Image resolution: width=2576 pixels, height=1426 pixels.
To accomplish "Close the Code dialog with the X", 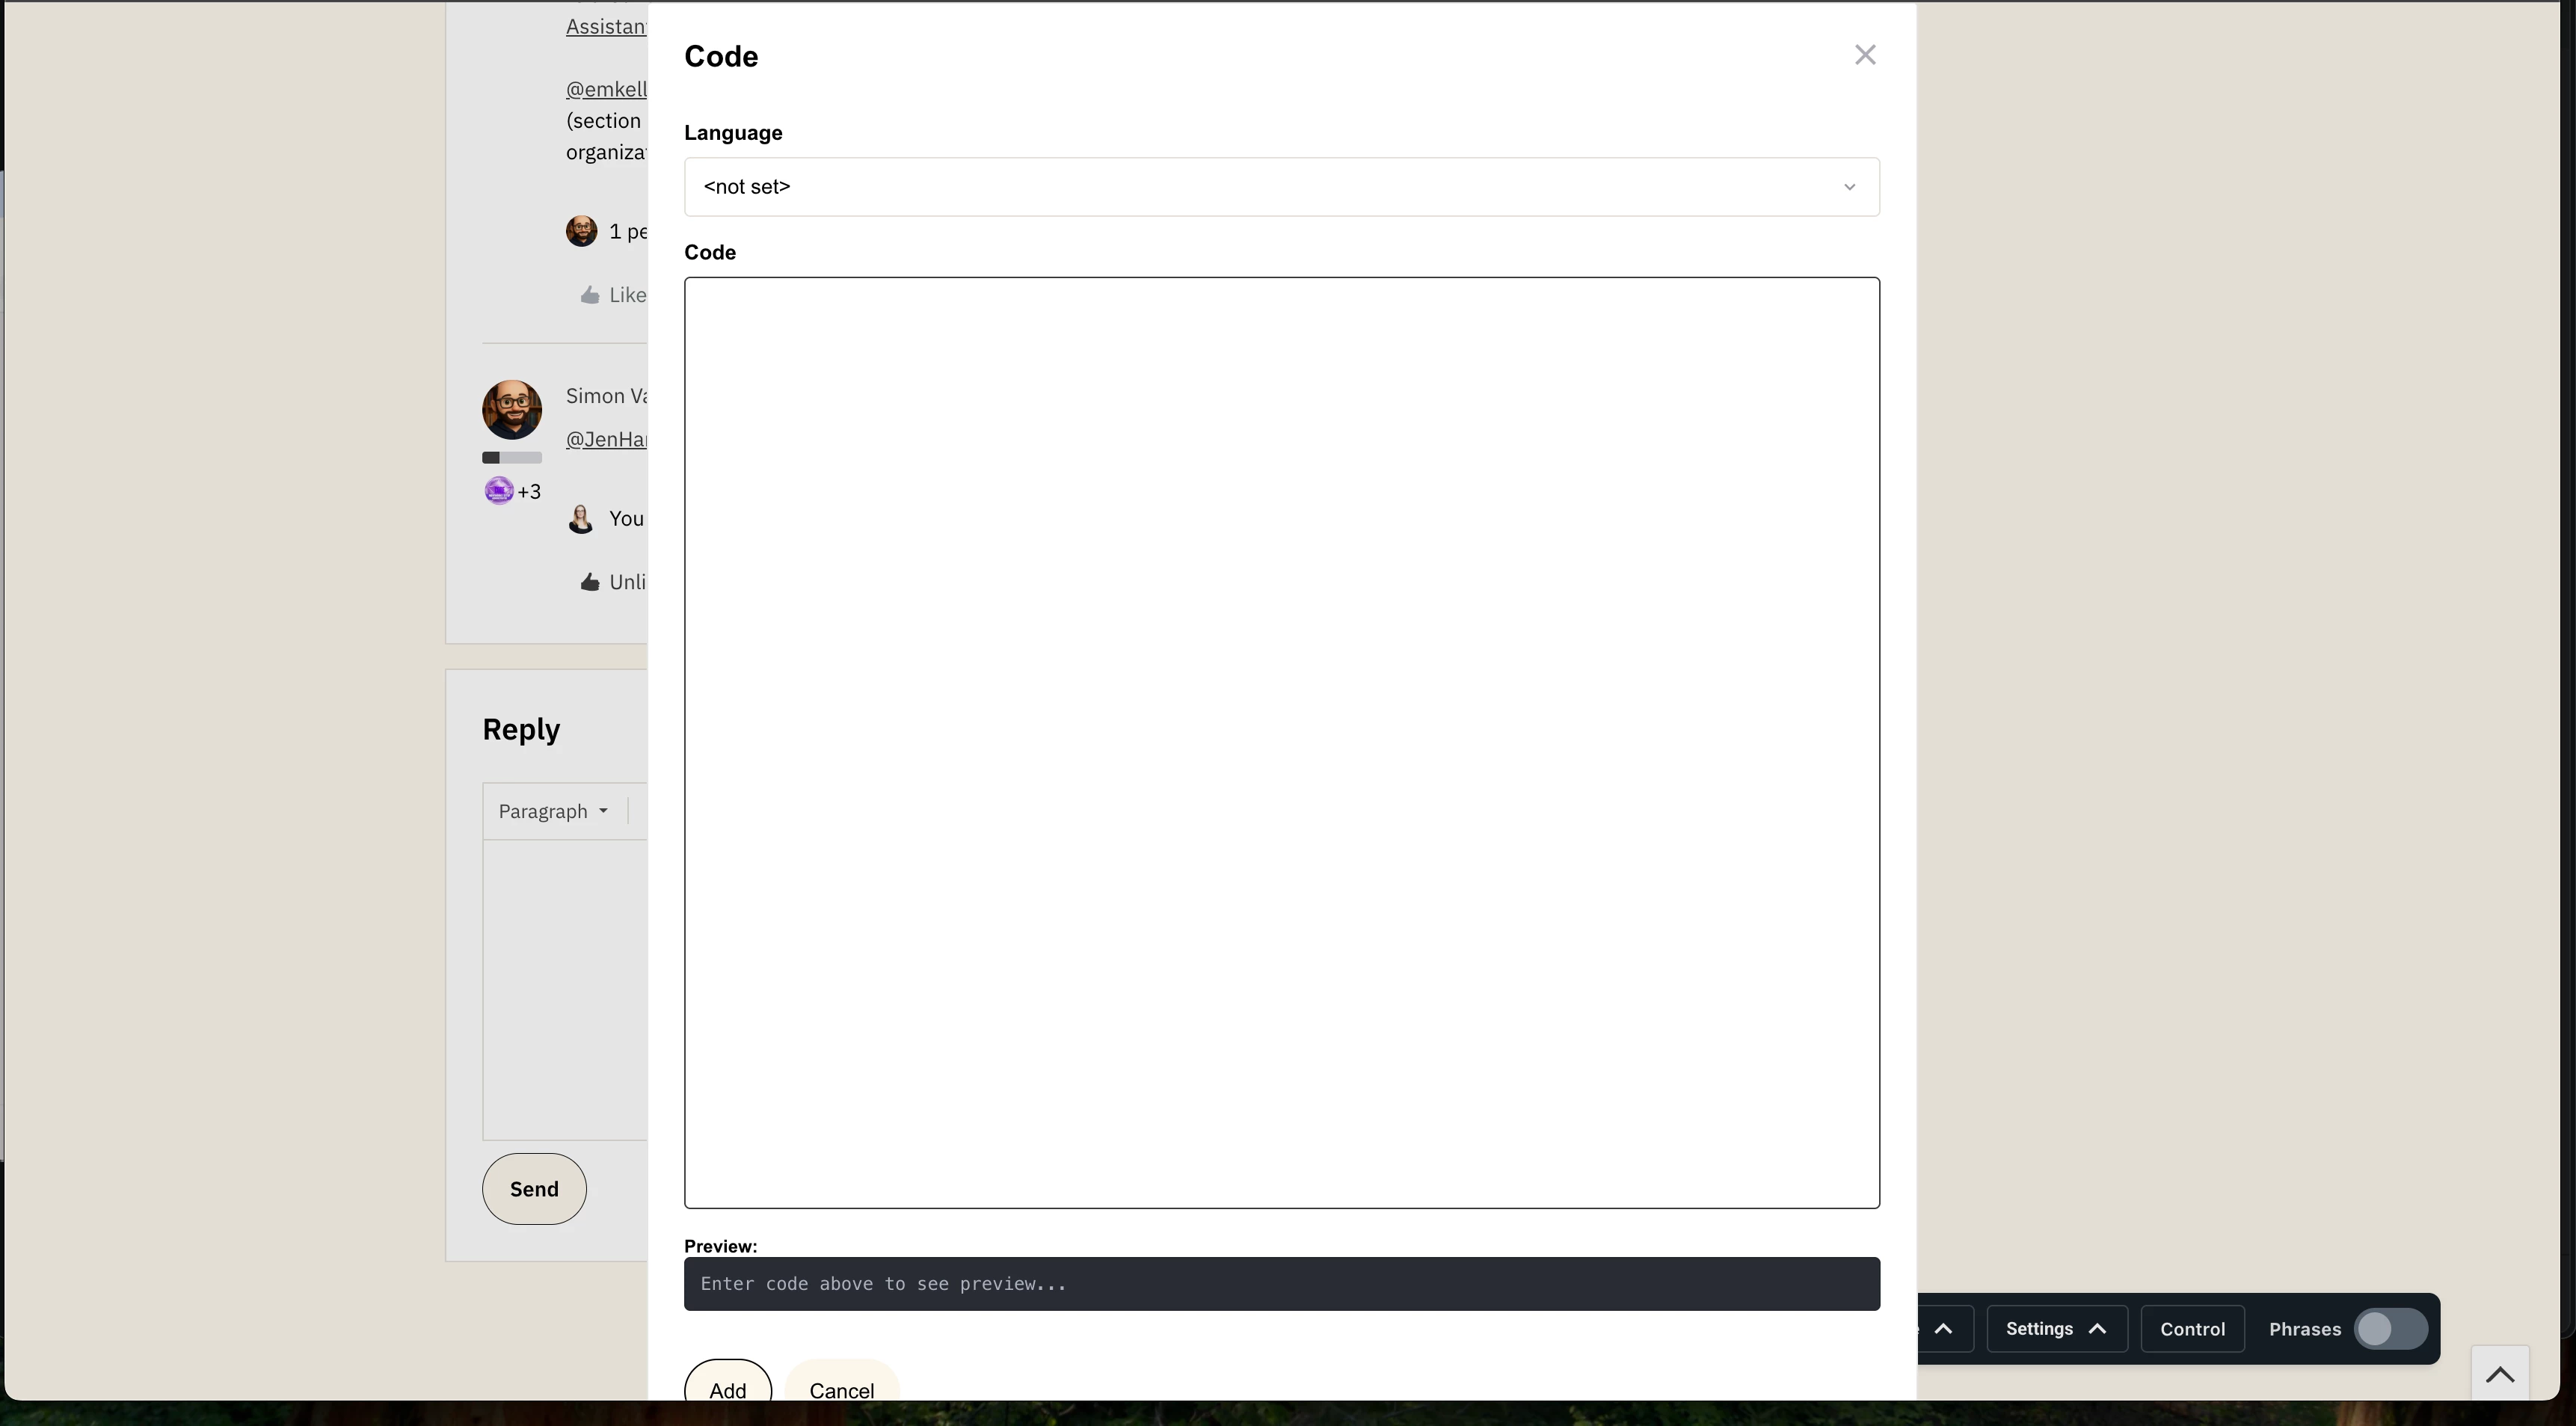I will (1864, 55).
